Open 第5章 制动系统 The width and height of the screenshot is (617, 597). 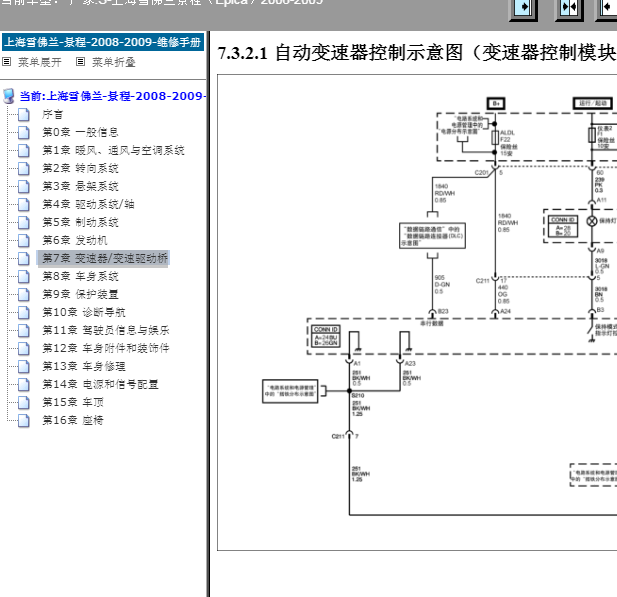tap(81, 222)
